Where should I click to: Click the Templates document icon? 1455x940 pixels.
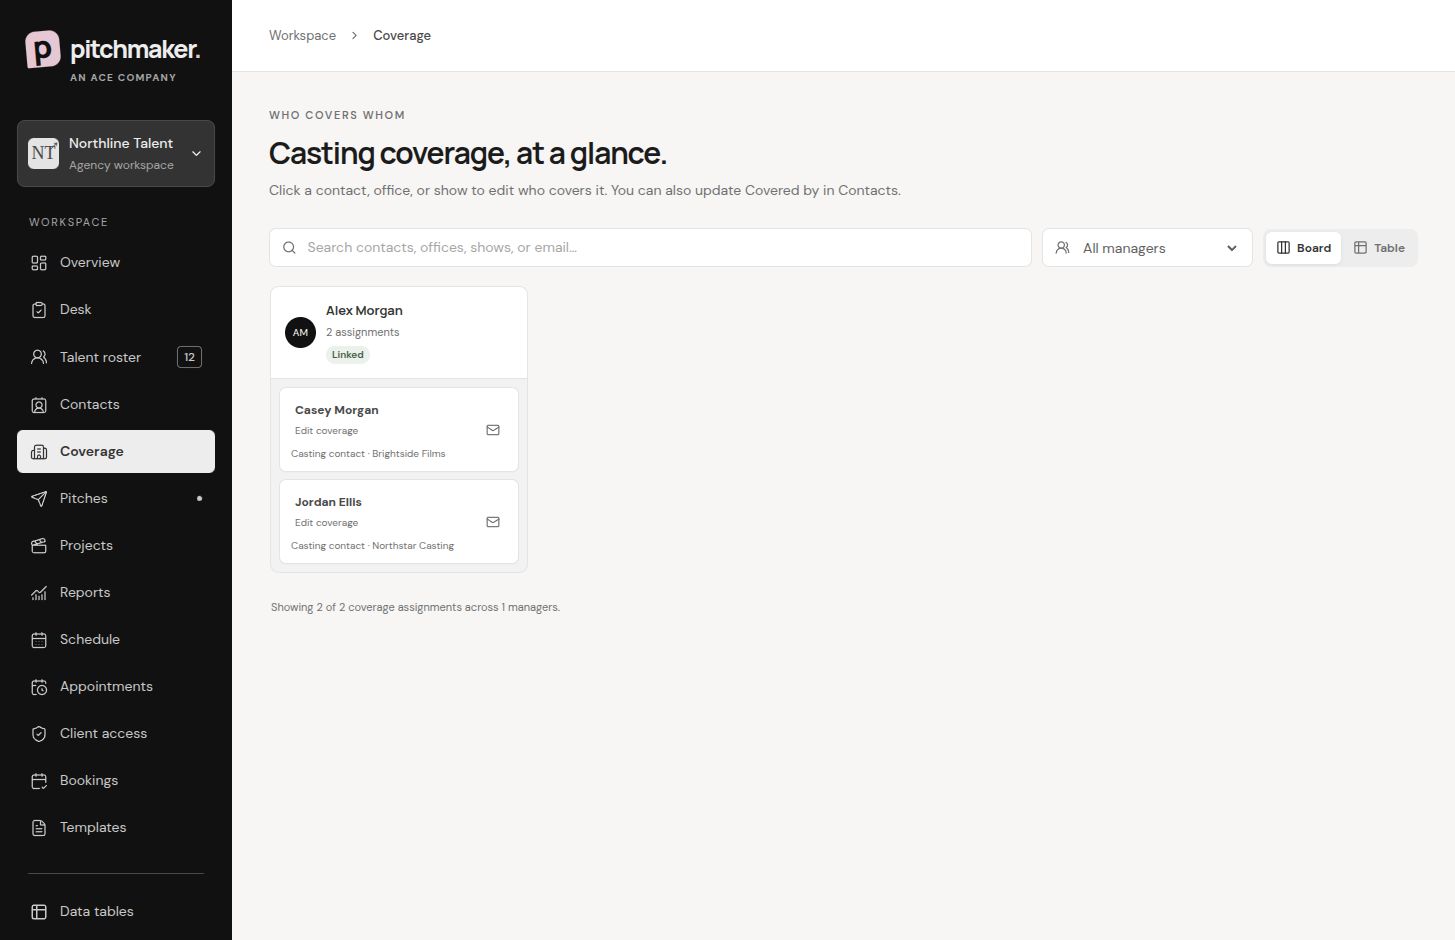pos(39,828)
